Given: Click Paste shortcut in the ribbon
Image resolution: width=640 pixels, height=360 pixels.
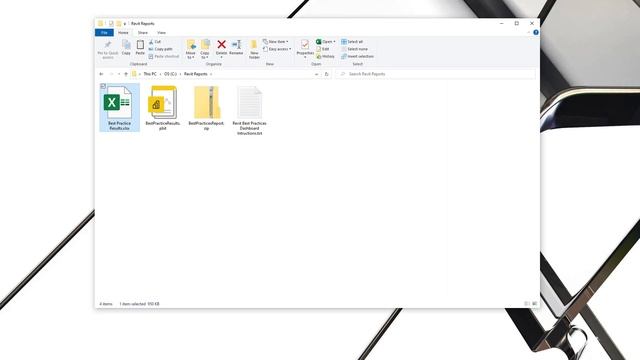Looking at the screenshot, I should [x=164, y=56].
